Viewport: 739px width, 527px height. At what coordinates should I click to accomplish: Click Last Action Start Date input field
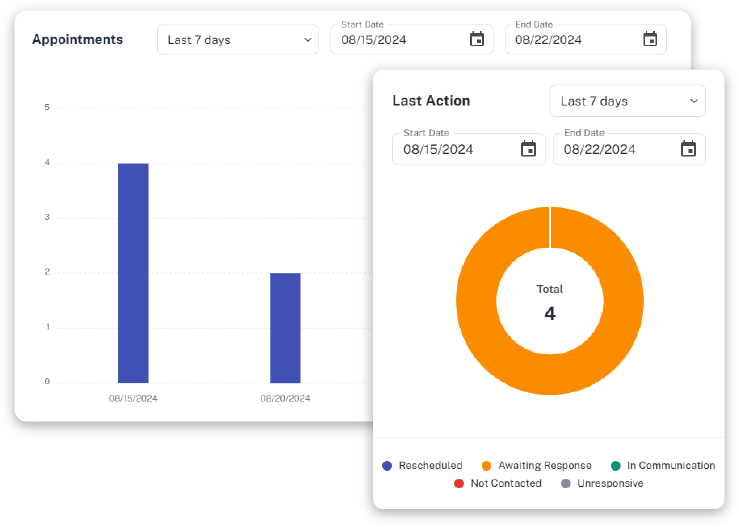(455, 149)
